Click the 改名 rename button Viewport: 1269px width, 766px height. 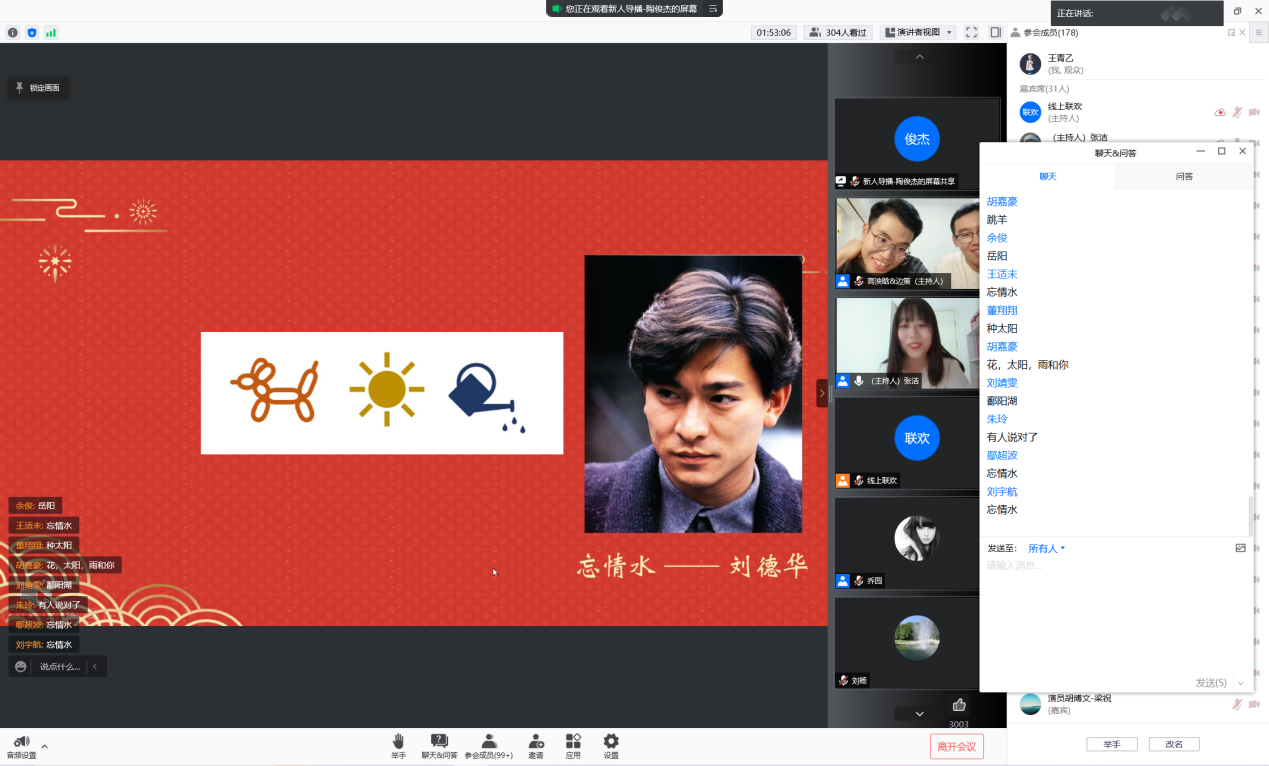click(1173, 744)
